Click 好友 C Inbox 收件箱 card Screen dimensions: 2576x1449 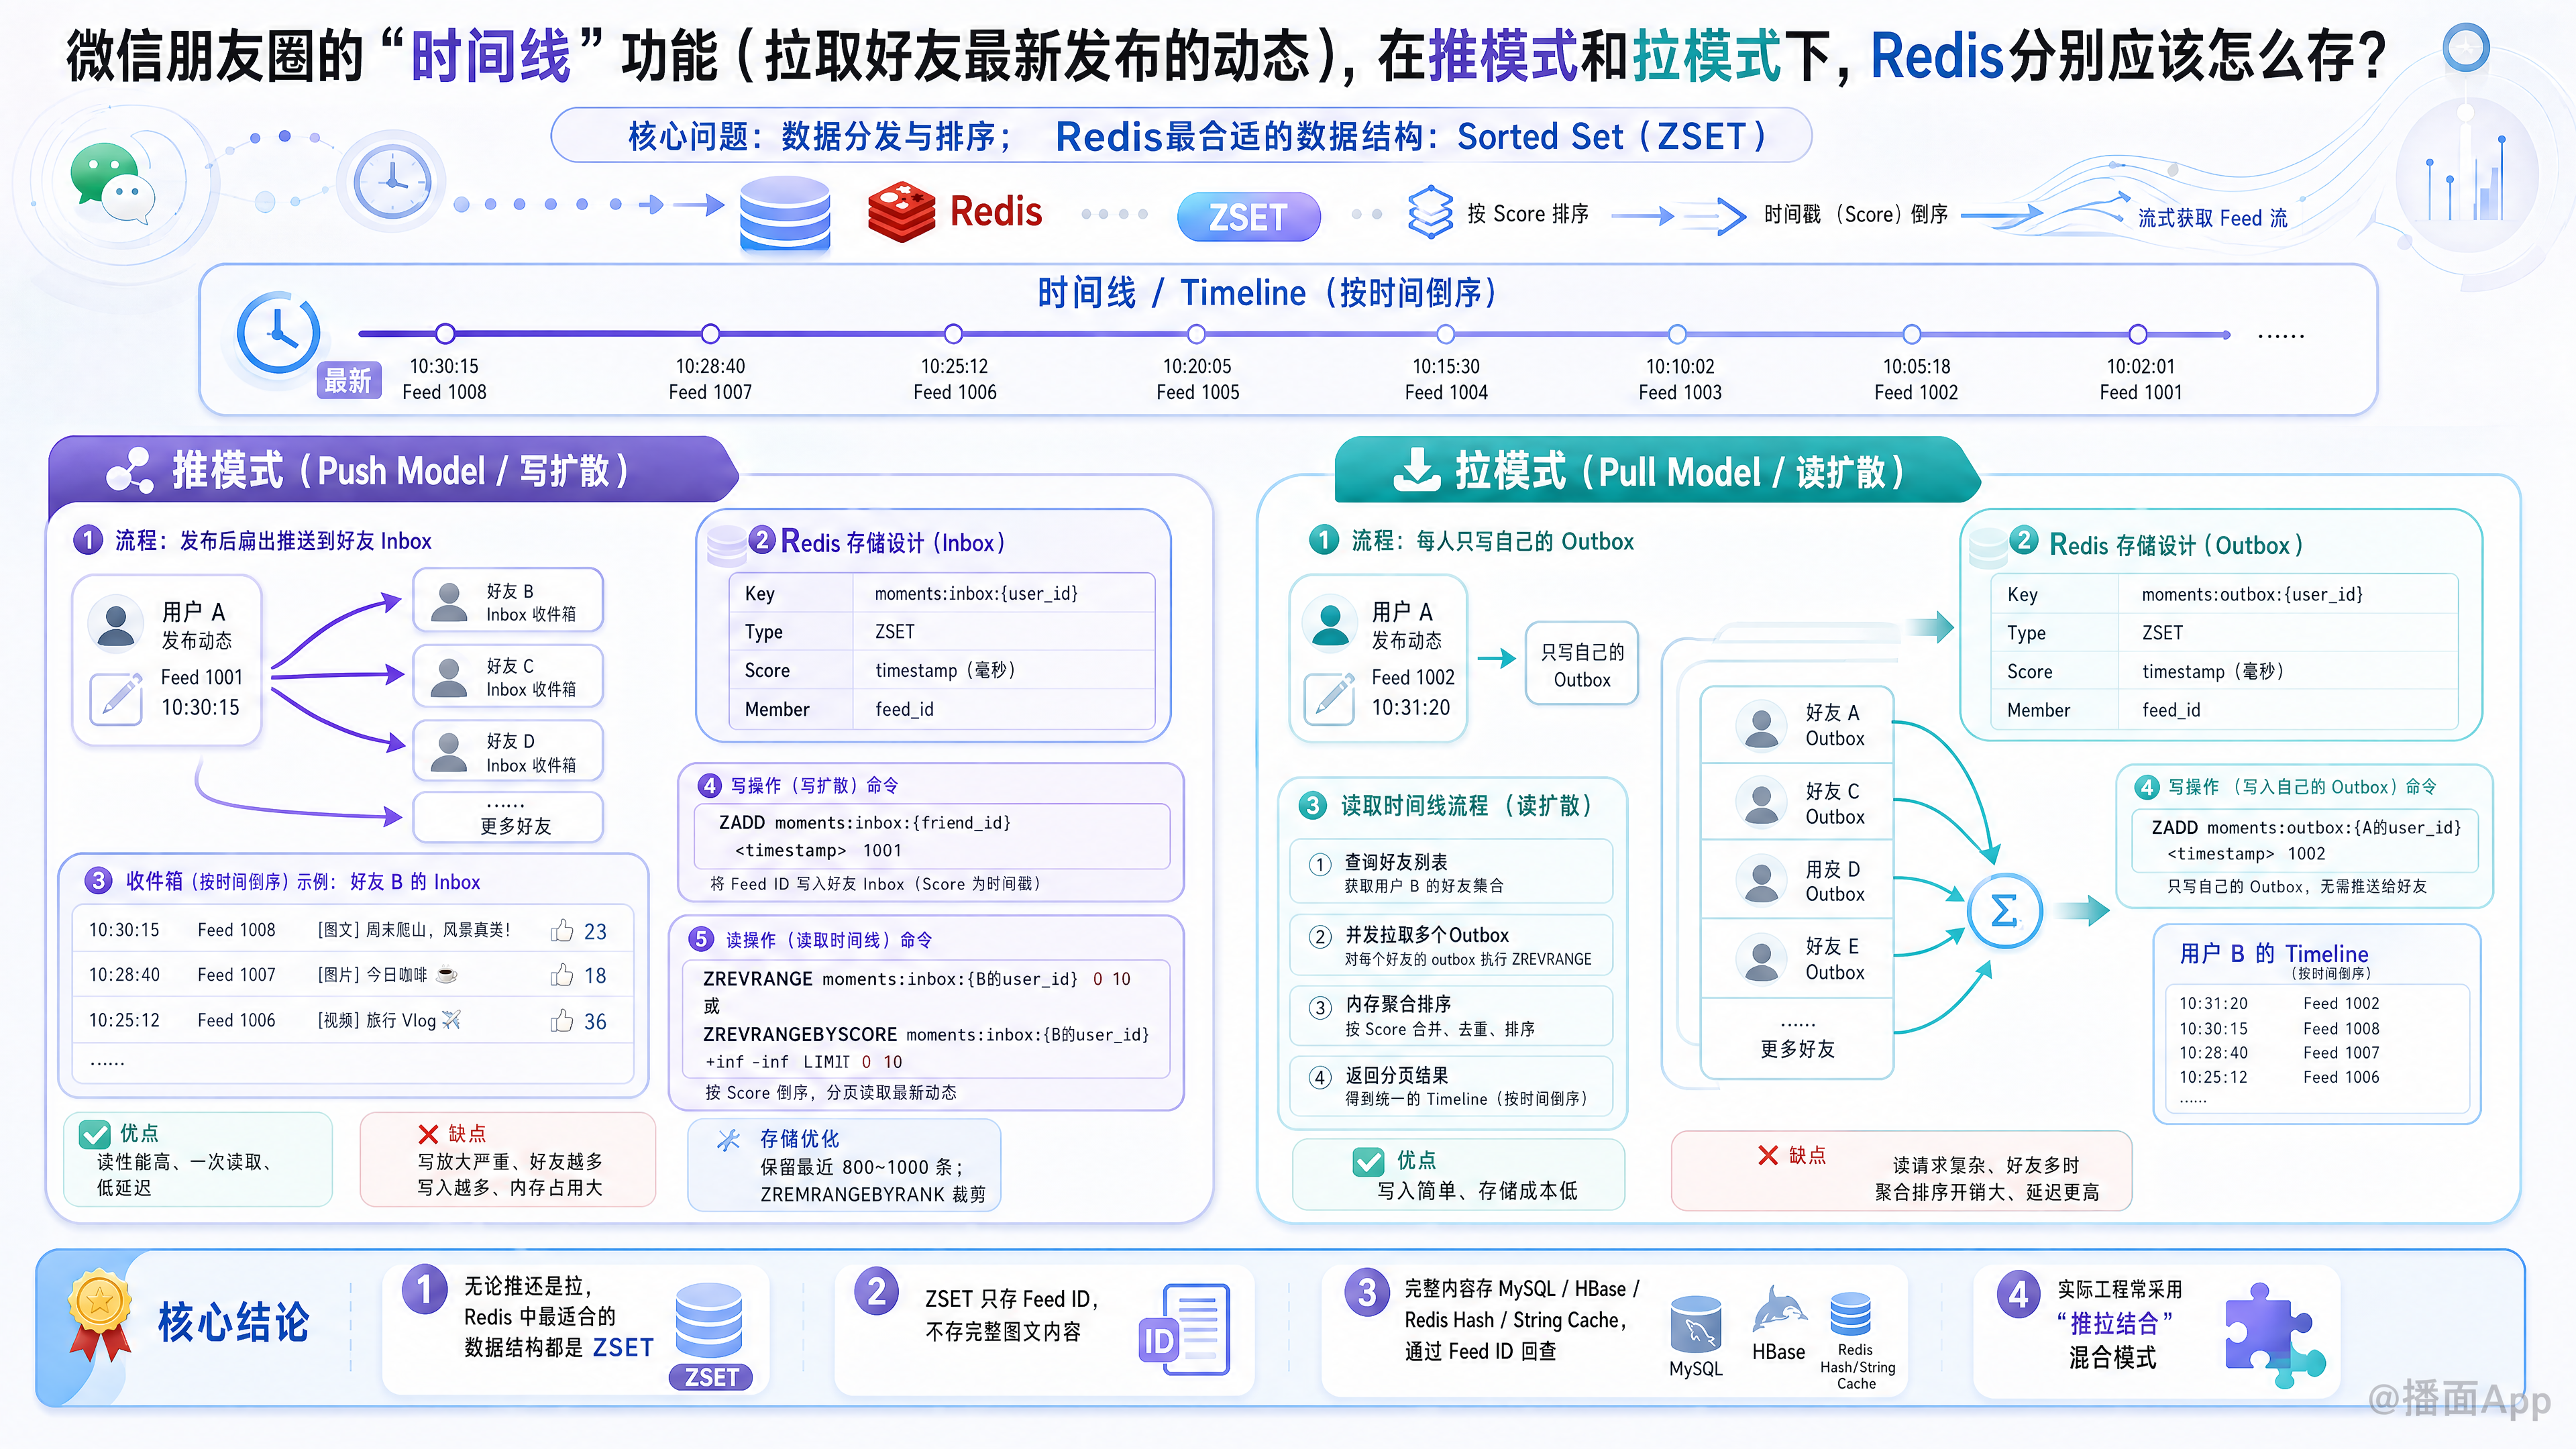(508, 676)
